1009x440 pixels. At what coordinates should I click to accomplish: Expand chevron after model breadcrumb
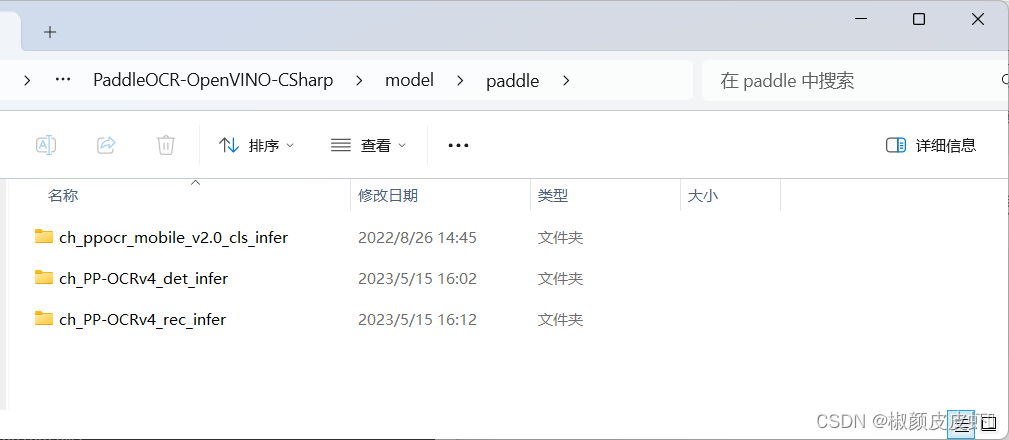[x=460, y=80]
